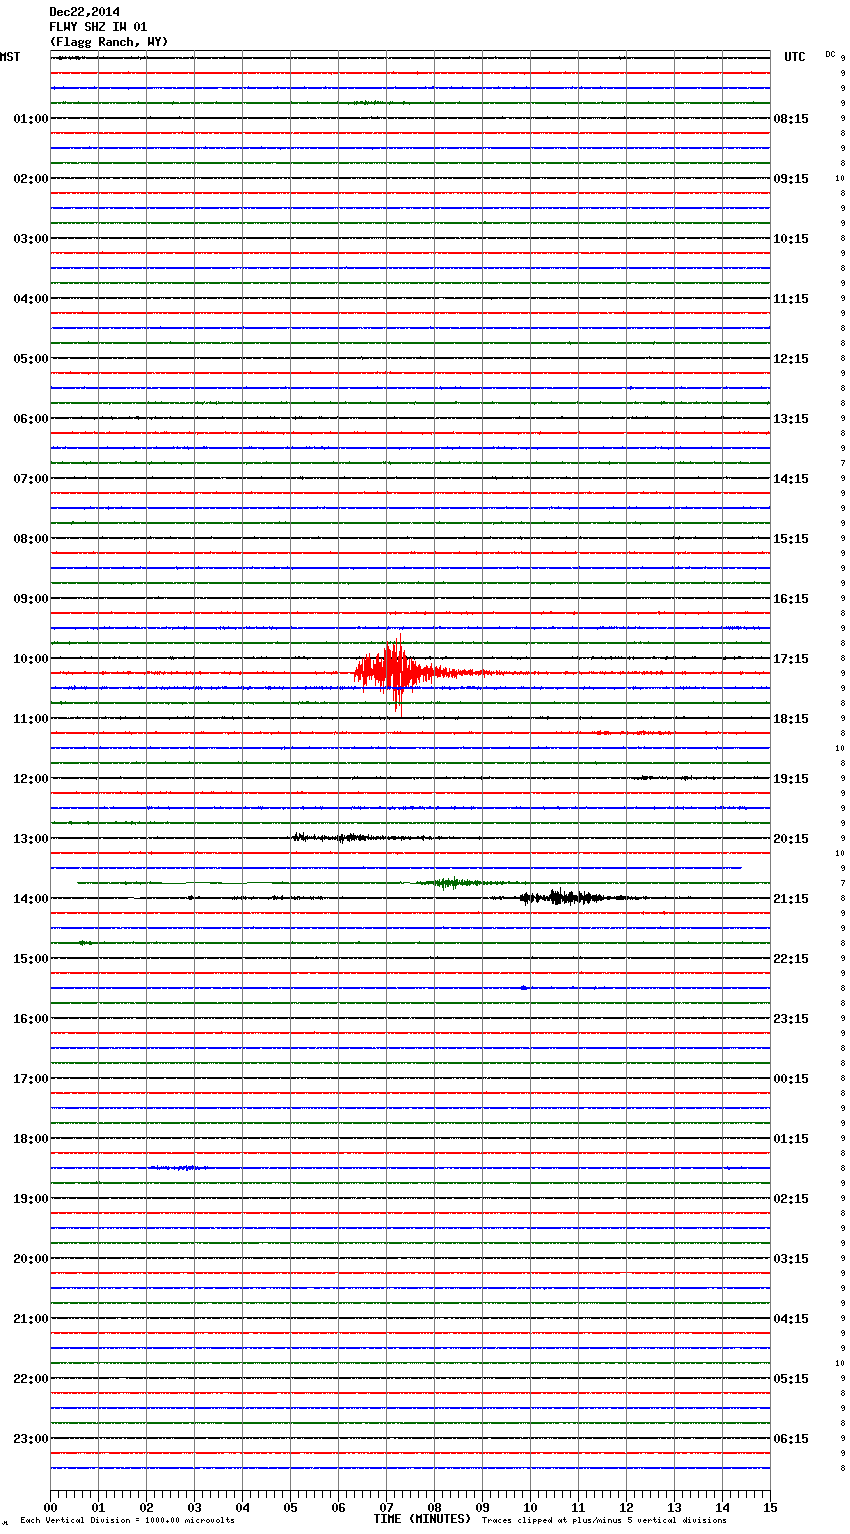This screenshot has width=850, height=1534.
Task: Click the 14:15 UTC time label
Action: click(791, 479)
